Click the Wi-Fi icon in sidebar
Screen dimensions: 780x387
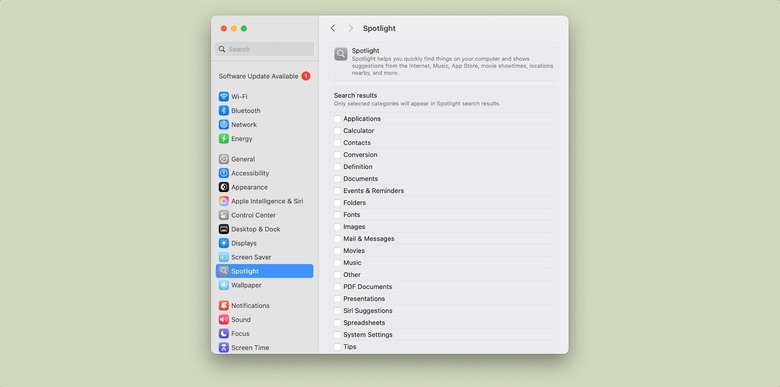(224, 97)
